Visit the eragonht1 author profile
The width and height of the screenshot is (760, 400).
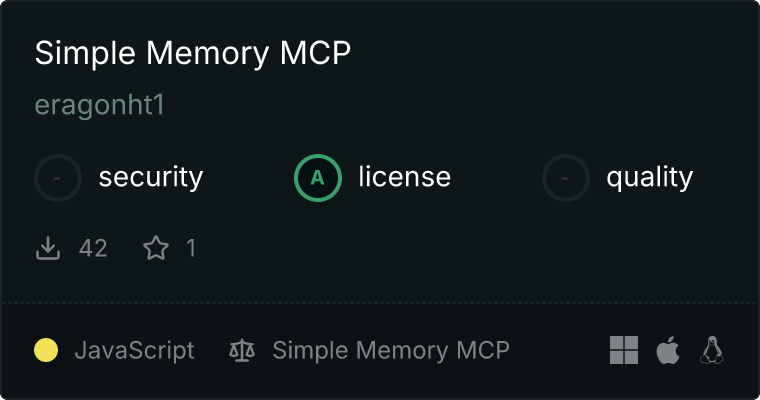[x=100, y=105]
